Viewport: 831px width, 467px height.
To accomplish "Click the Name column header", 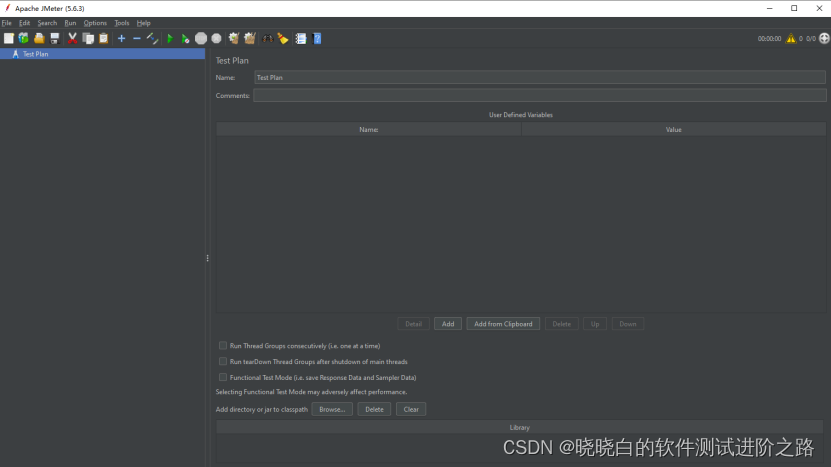I will pyautogui.click(x=368, y=129).
